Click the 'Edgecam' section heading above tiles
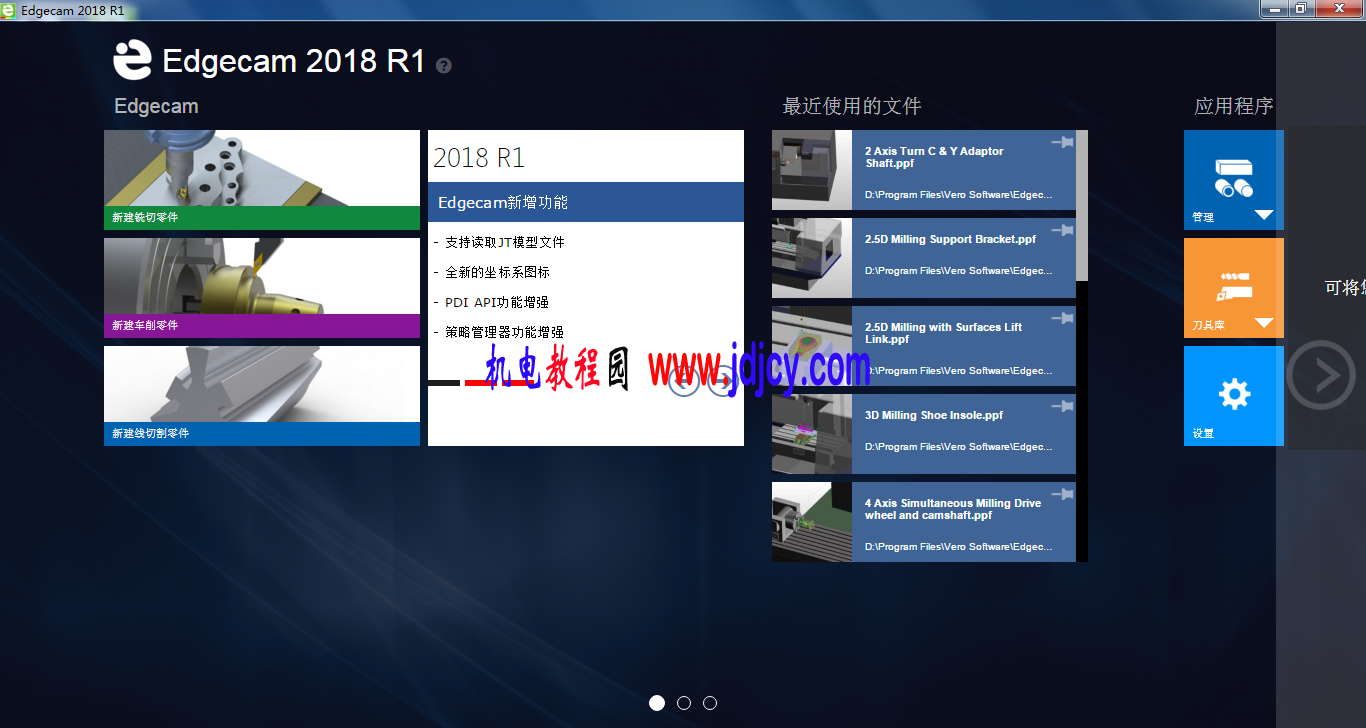This screenshot has height=728, width=1366. (x=156, y=106)
